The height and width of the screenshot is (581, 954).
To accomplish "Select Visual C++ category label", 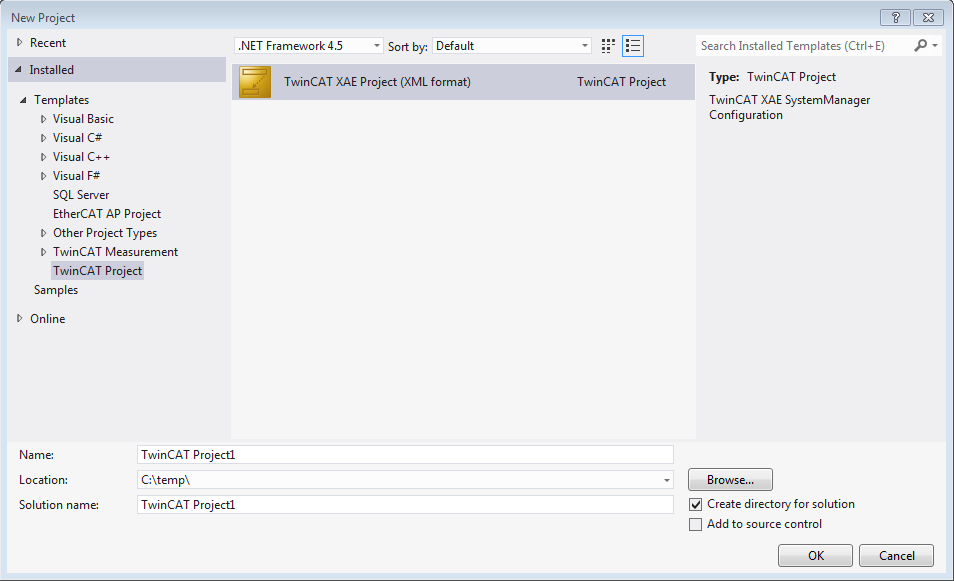I will (82, 156).
